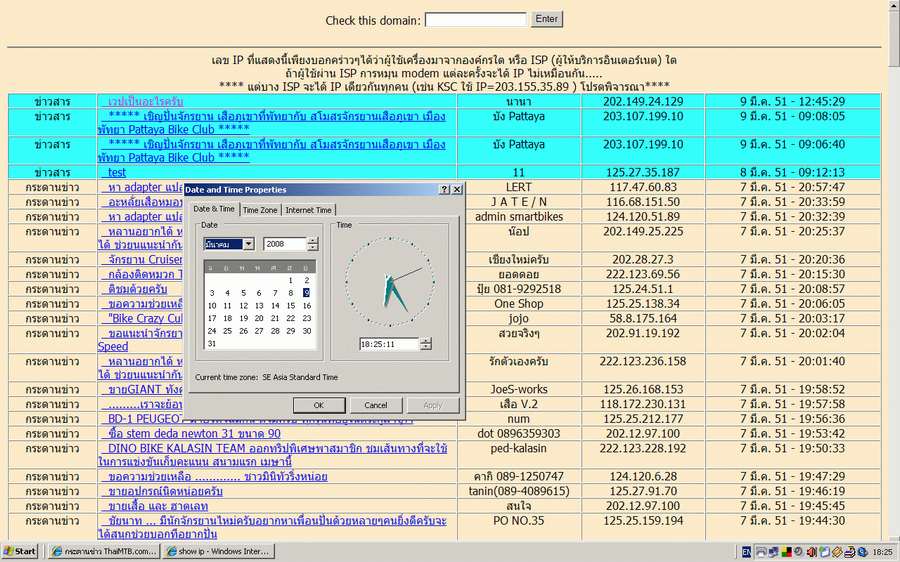Click the EN language indicator in system tray

[x=746, y=552]
